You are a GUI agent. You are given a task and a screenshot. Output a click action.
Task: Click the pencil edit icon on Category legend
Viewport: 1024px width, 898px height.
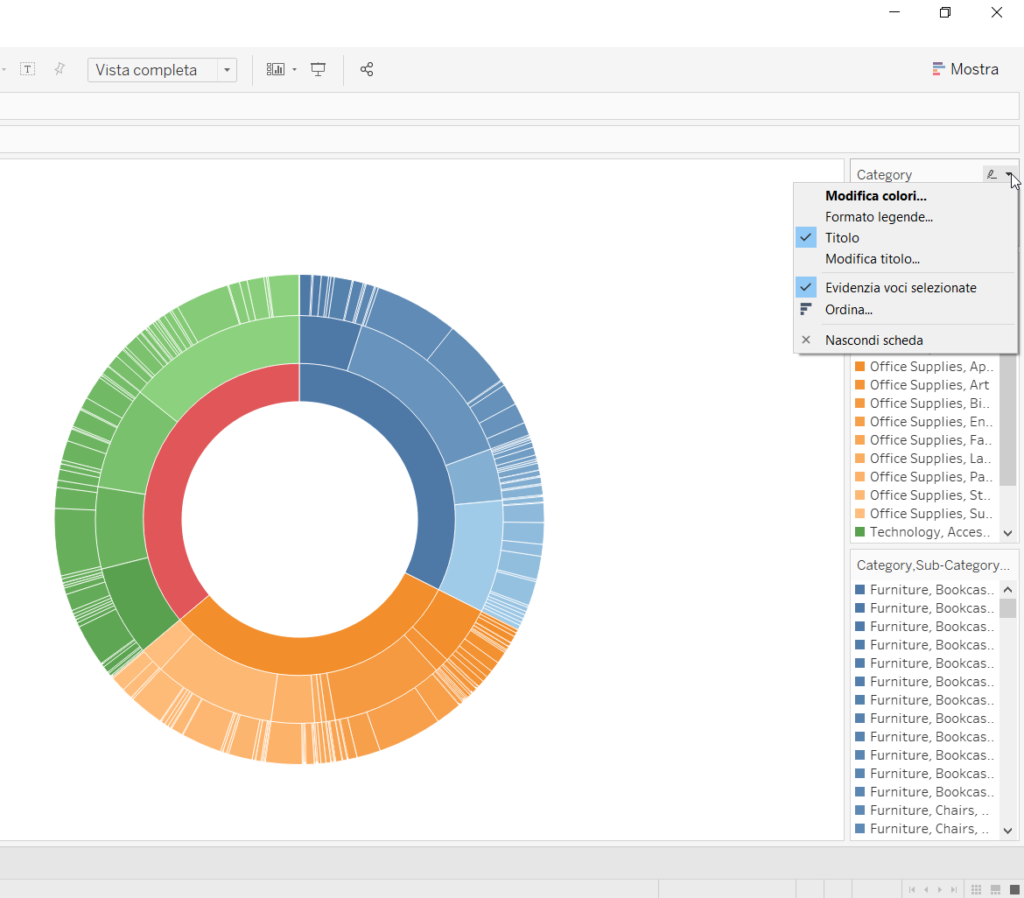[x=989, y=174]
